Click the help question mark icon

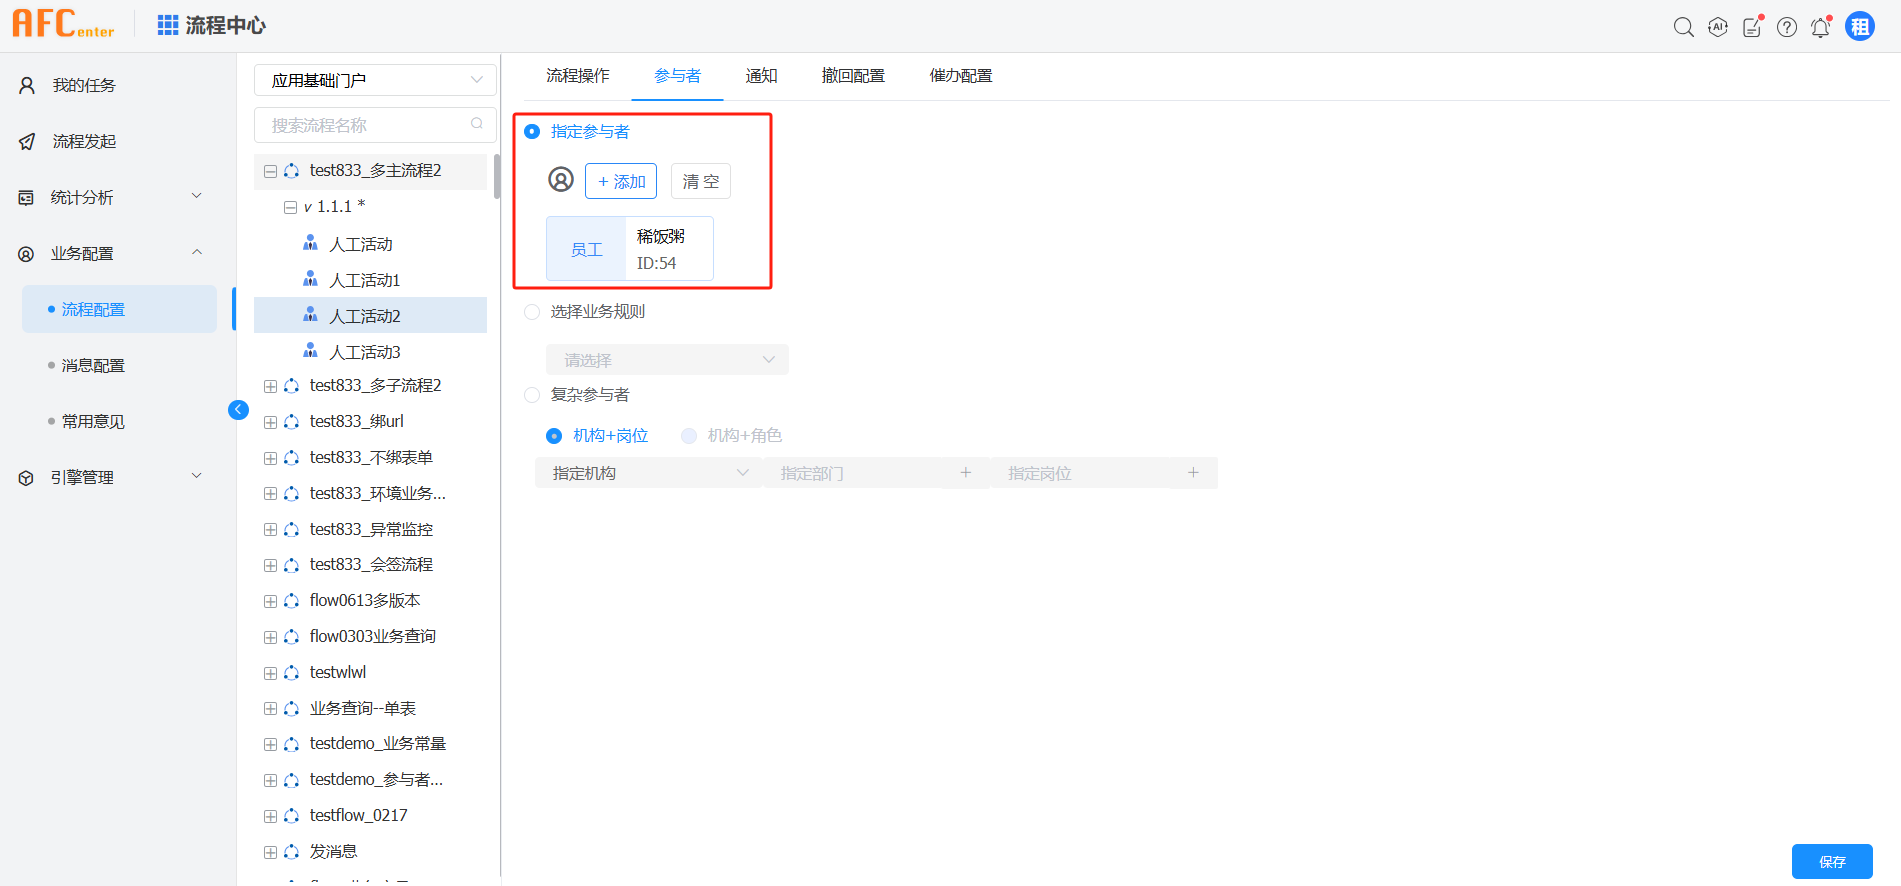pos(1786,27)
